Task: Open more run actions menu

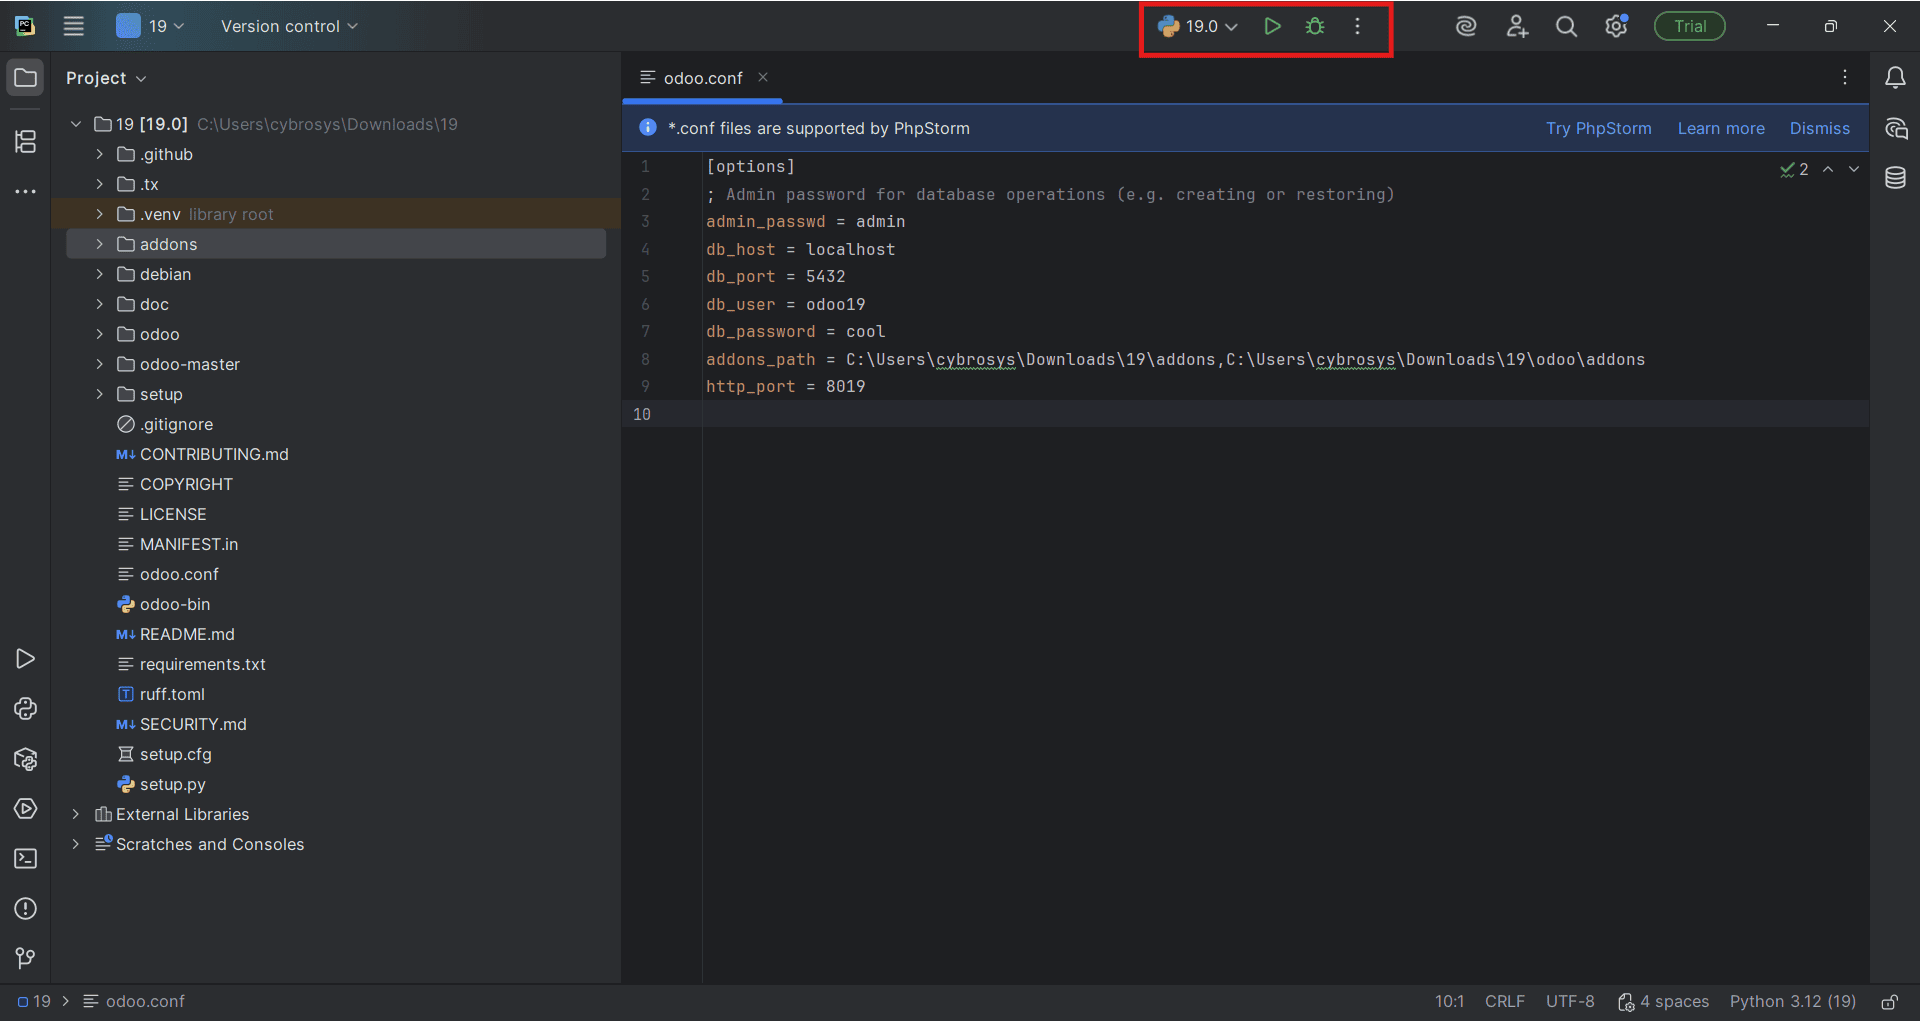Action: [1357, 26]
